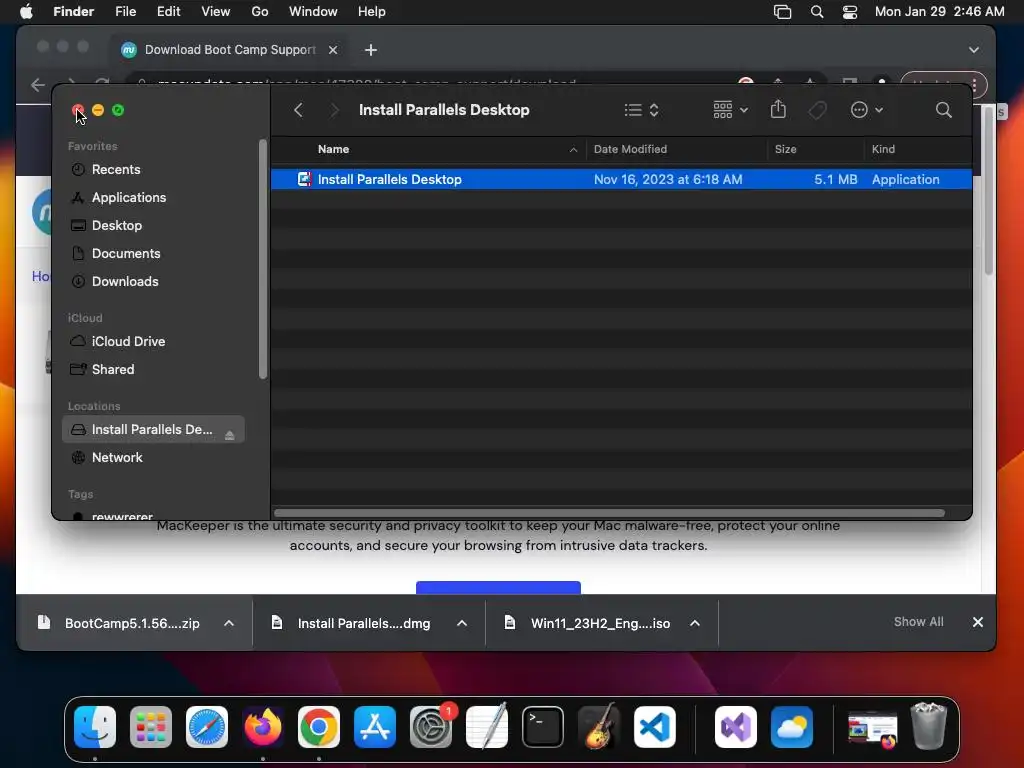Sort by the Name column header
Image resolution: width=1024 pixels, height=768 pixels.
pyautogui.click(x=428, y=150)
